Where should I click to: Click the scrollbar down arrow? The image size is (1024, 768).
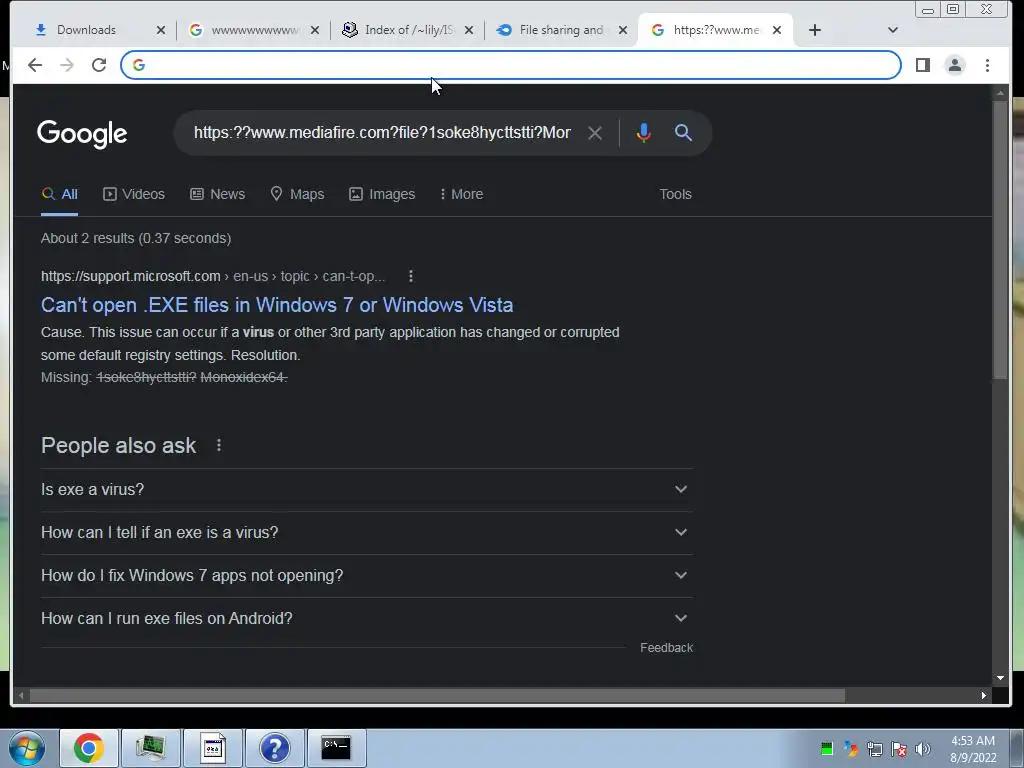point(1000,678)
